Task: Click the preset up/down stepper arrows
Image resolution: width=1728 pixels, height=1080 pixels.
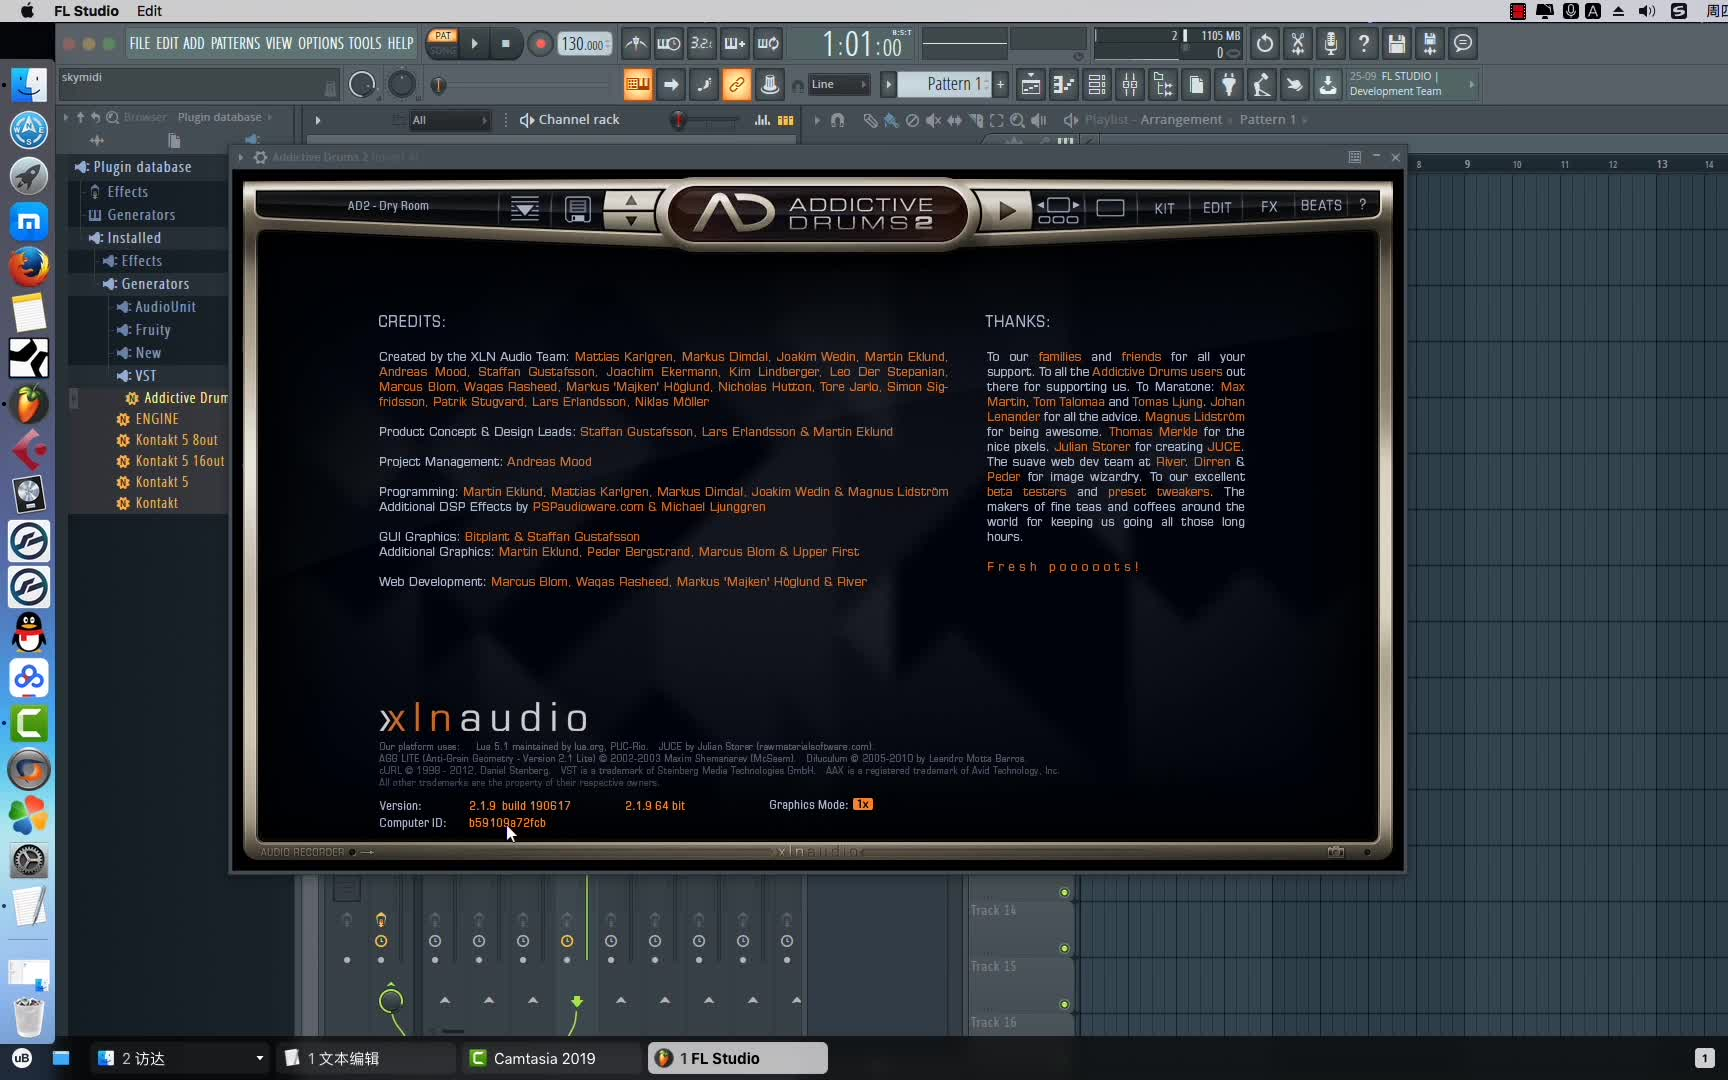Action: pyautogui.click(x=630, y=209)
